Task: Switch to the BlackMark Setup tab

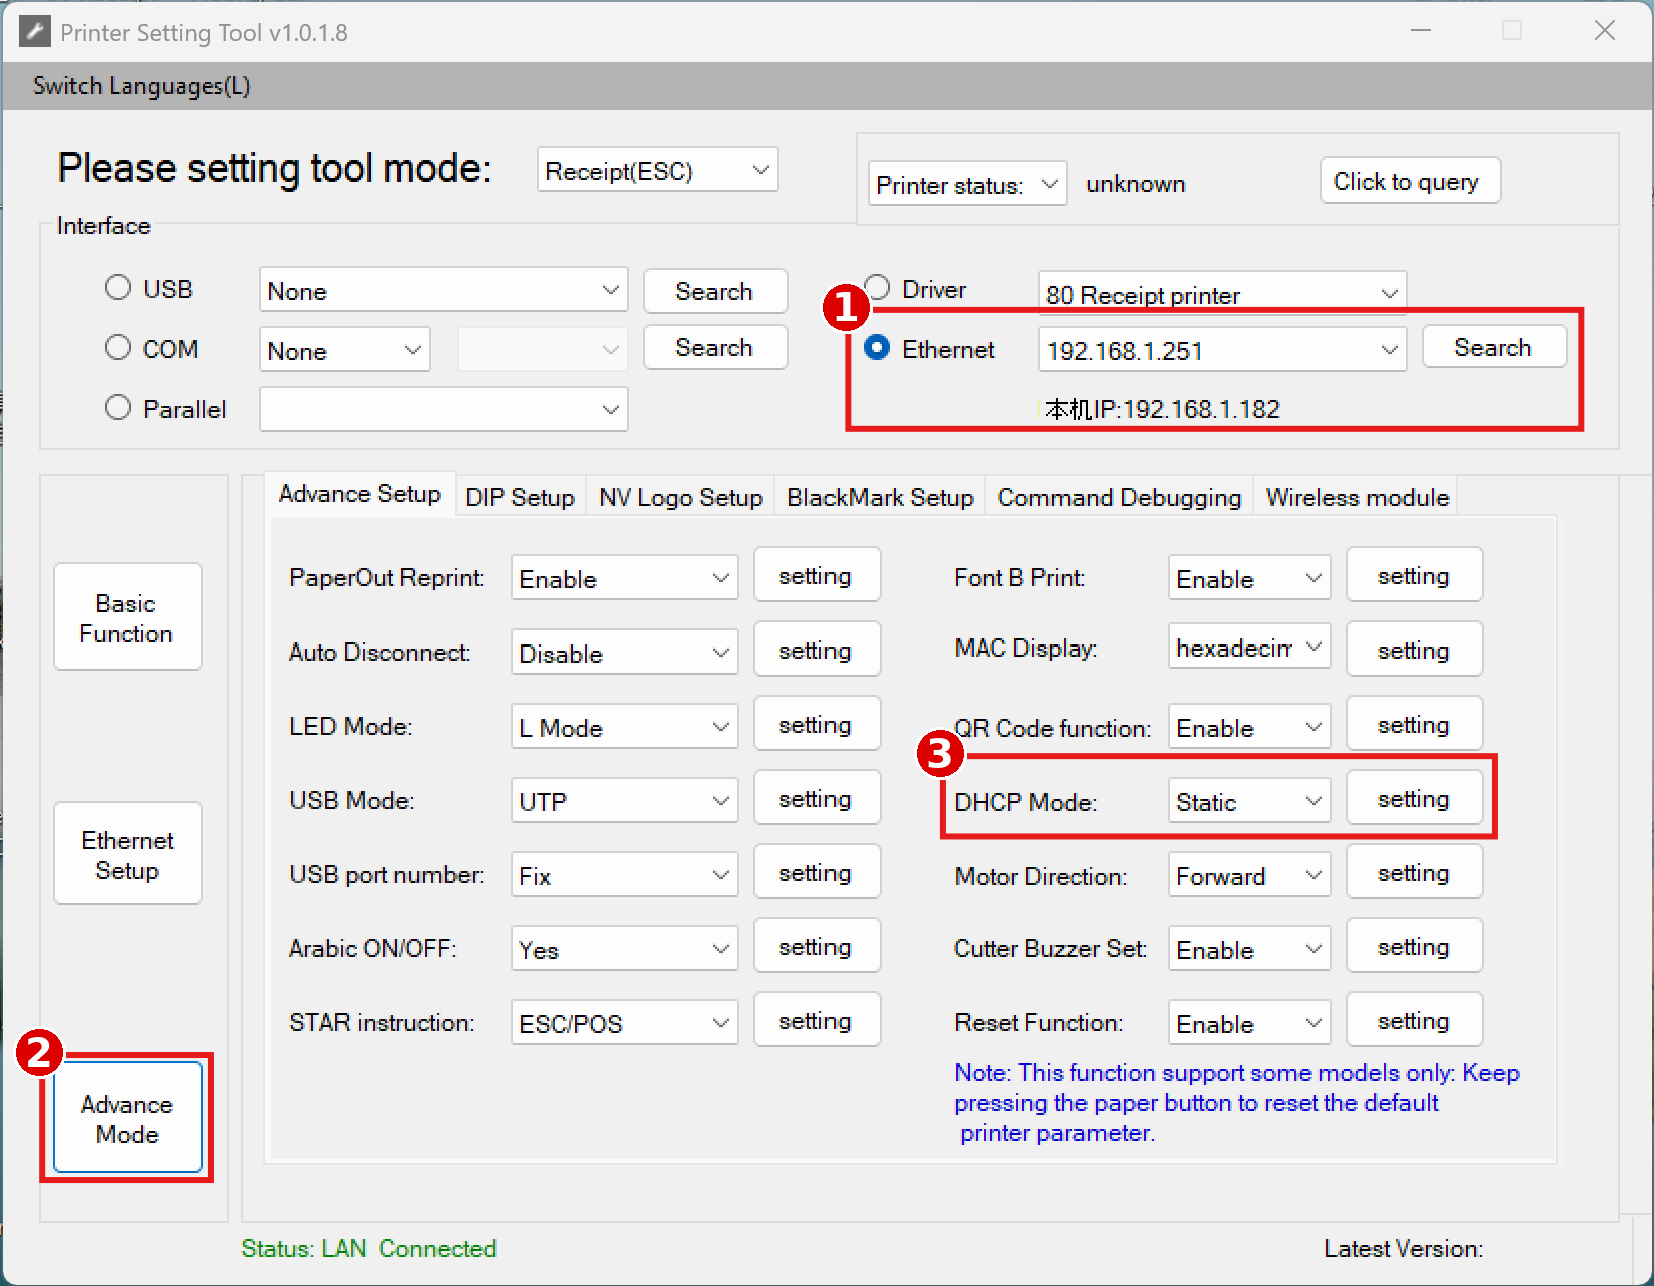Action: click(x=880, y=497)
